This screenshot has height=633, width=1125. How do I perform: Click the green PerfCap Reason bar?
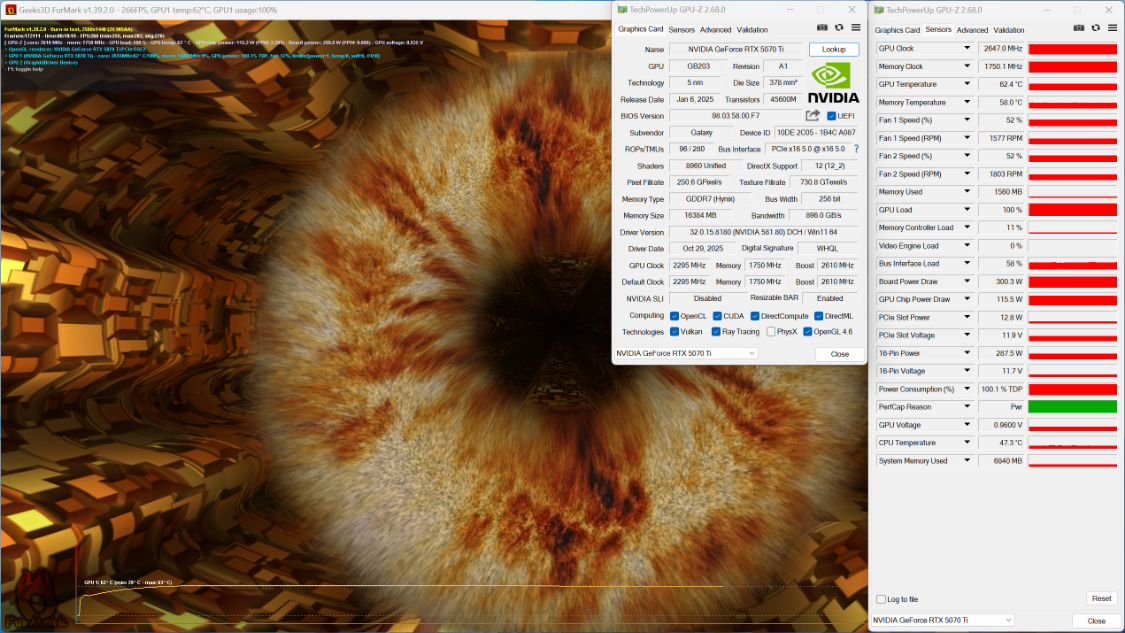(1072, 407)
